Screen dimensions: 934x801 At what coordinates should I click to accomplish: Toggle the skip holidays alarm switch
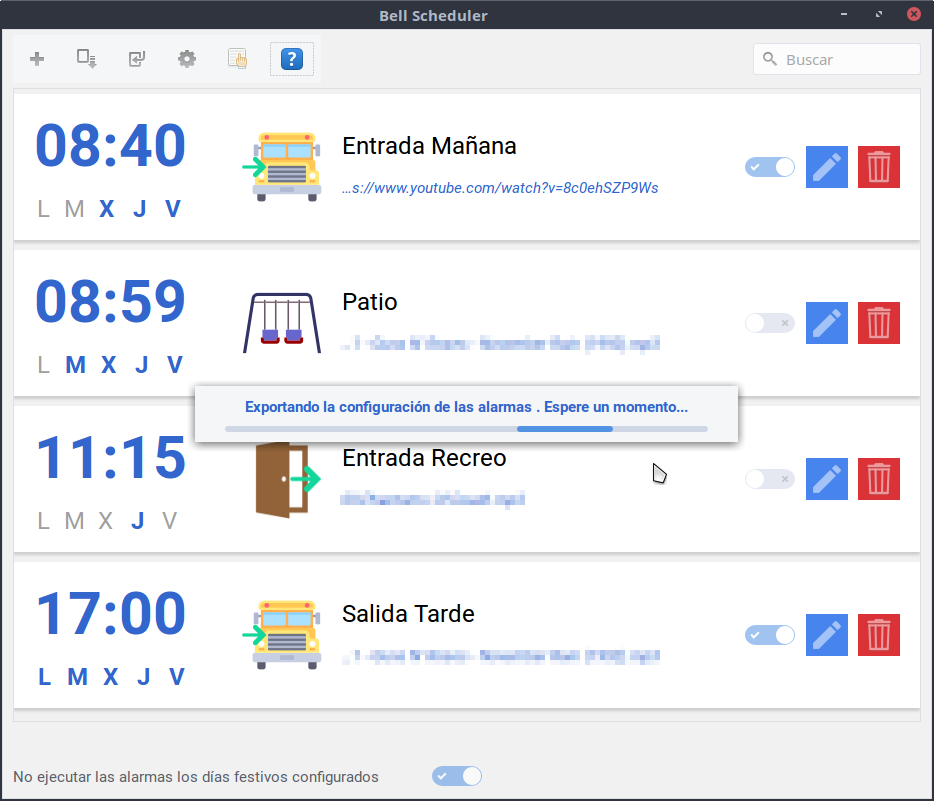click(x=457, y=776)
